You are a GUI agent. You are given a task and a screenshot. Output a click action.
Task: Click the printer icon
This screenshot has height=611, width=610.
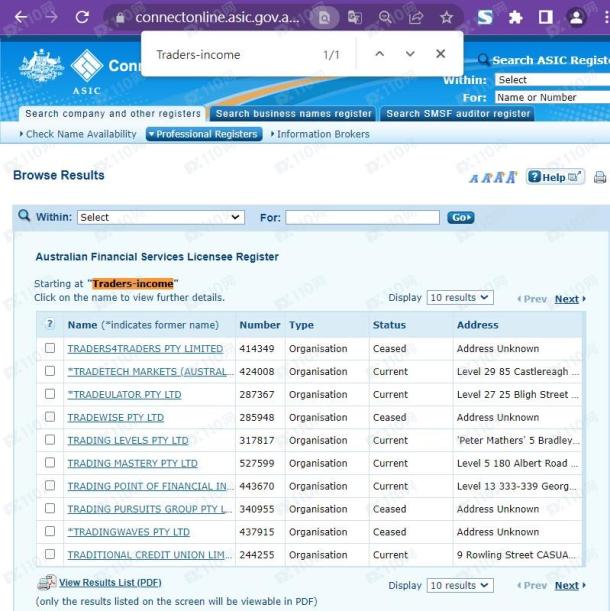point(600,177)
